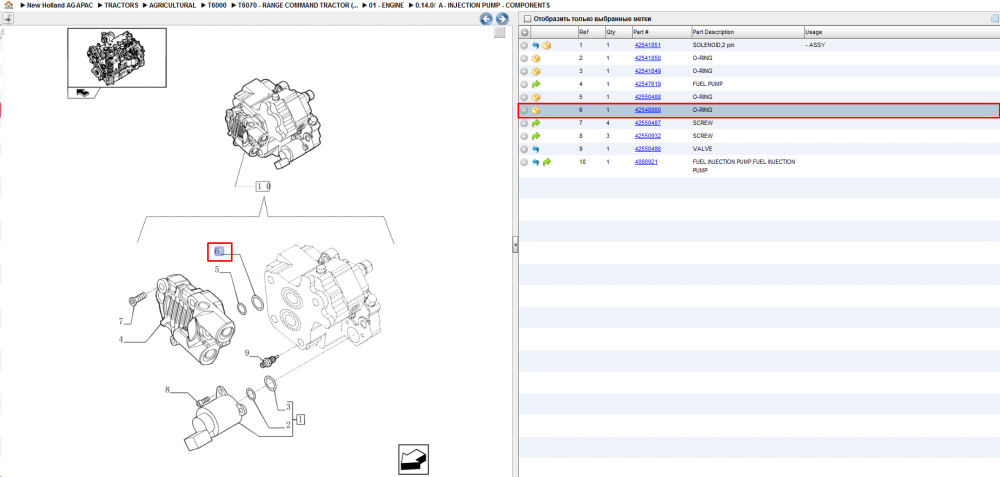Click green arrow icon in FUEL PUMP row
This screenshot has height=477, width=1000.
pos(536,84)
